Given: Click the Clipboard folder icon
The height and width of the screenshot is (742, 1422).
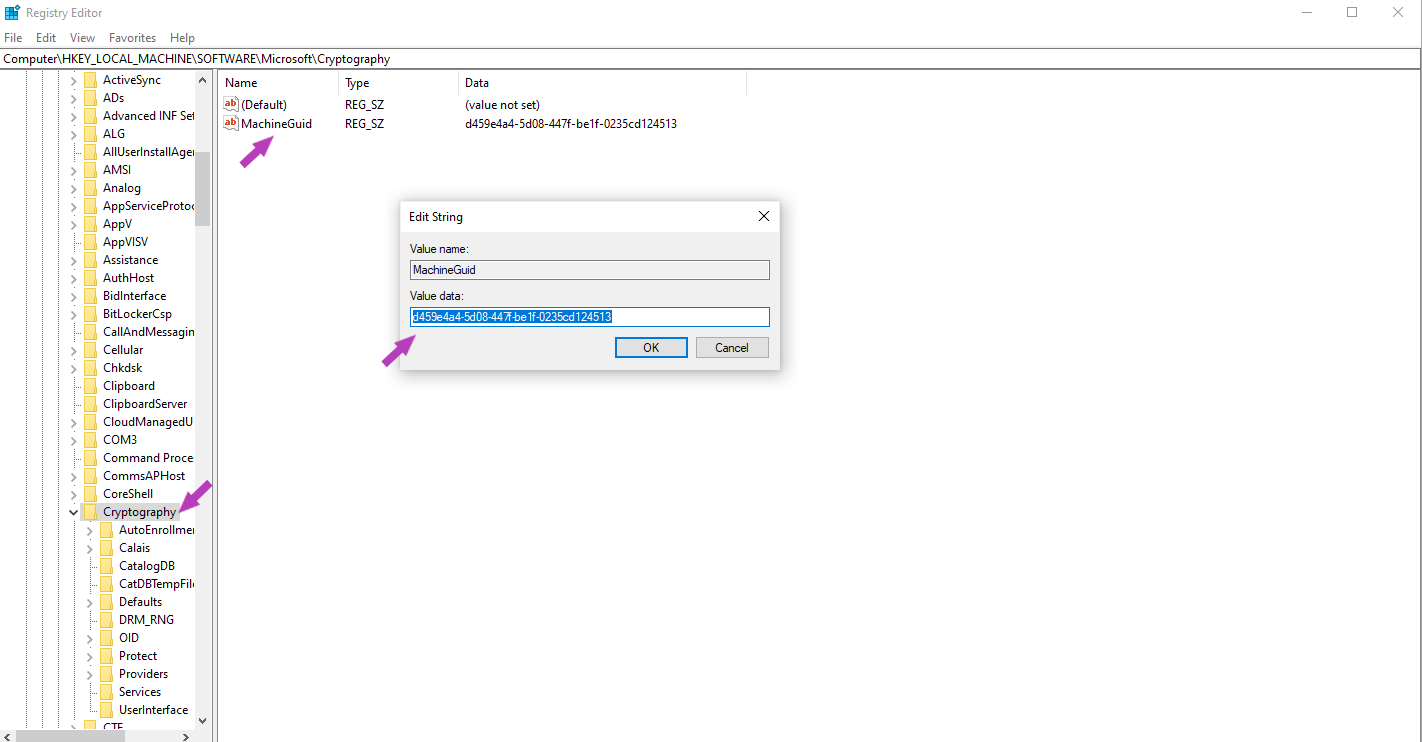Looking at the screenshot, I should pos(90,386).
